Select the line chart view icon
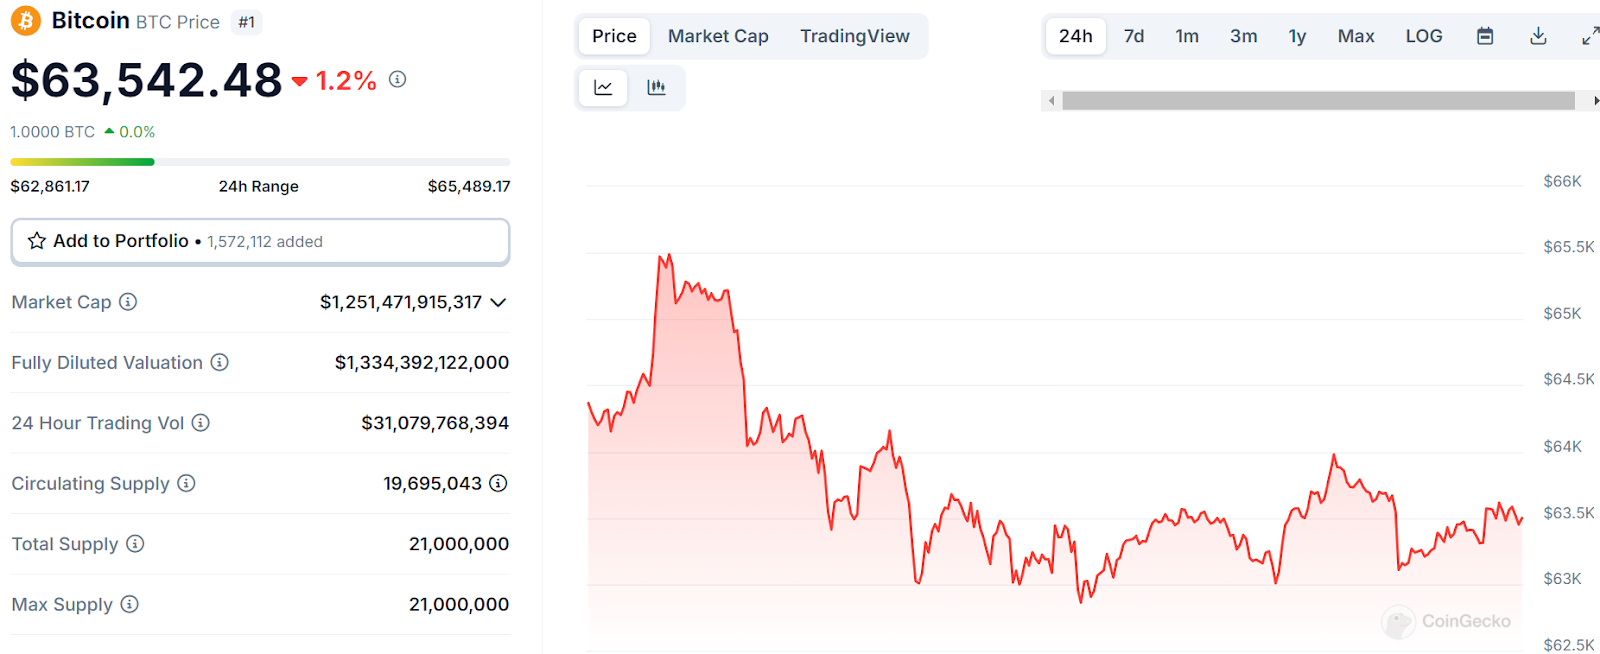The image size is (1600, 654). tap(602, 87)
